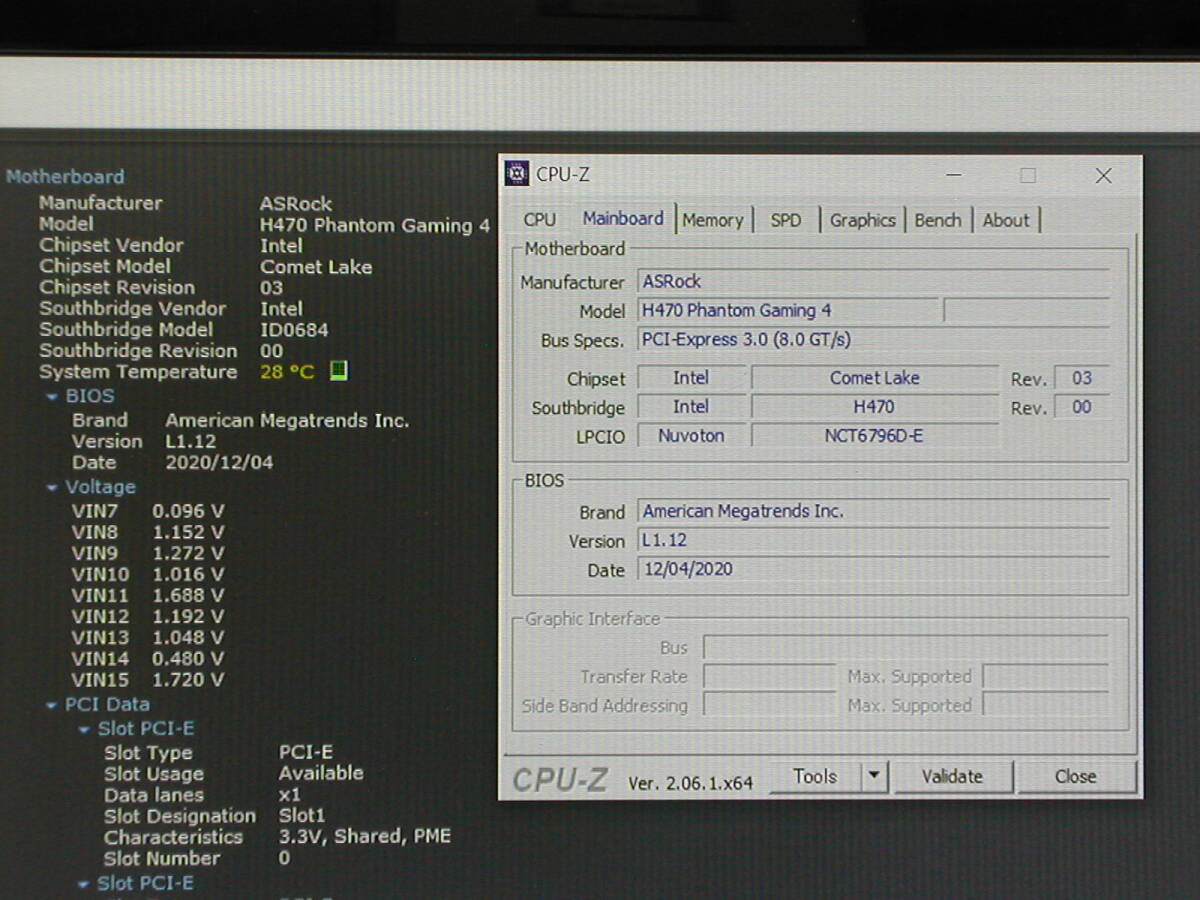Click the VIN15 1.720 V row
The height and width of the screenshot is (900, 1200).
pyautogui.click(x=147, y=680)
